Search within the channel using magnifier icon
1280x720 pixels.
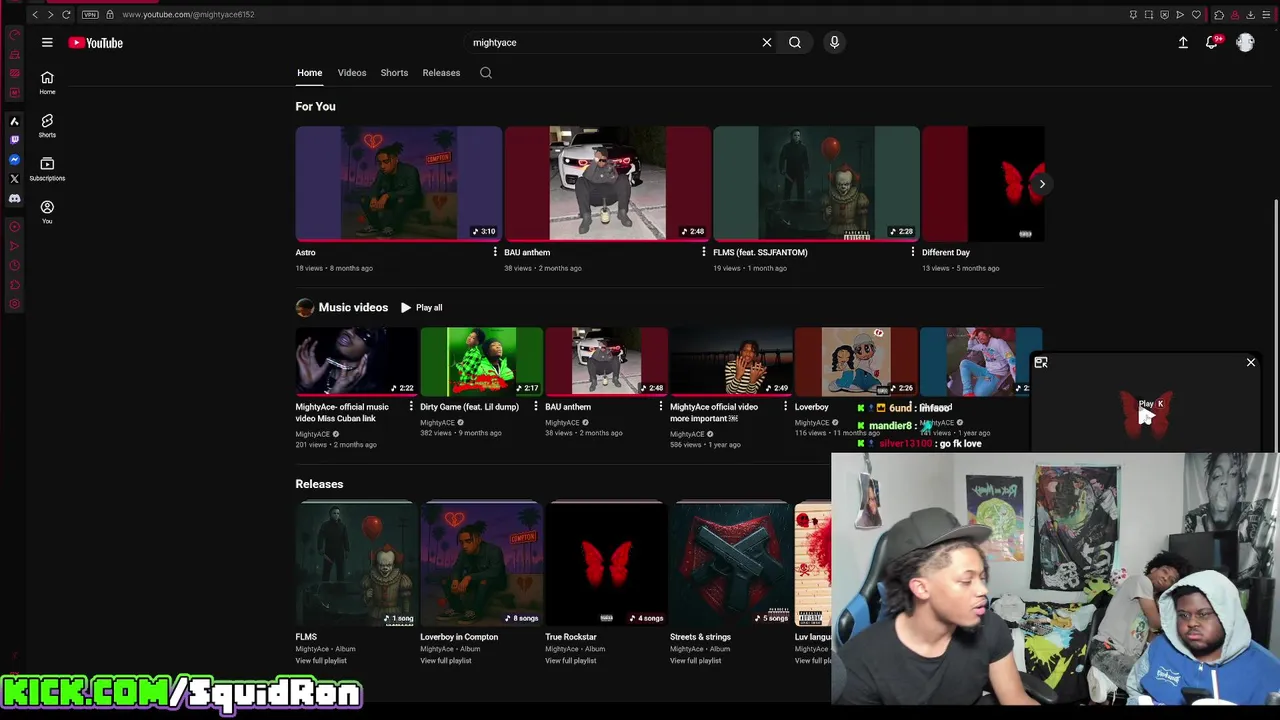pos(486,73)
